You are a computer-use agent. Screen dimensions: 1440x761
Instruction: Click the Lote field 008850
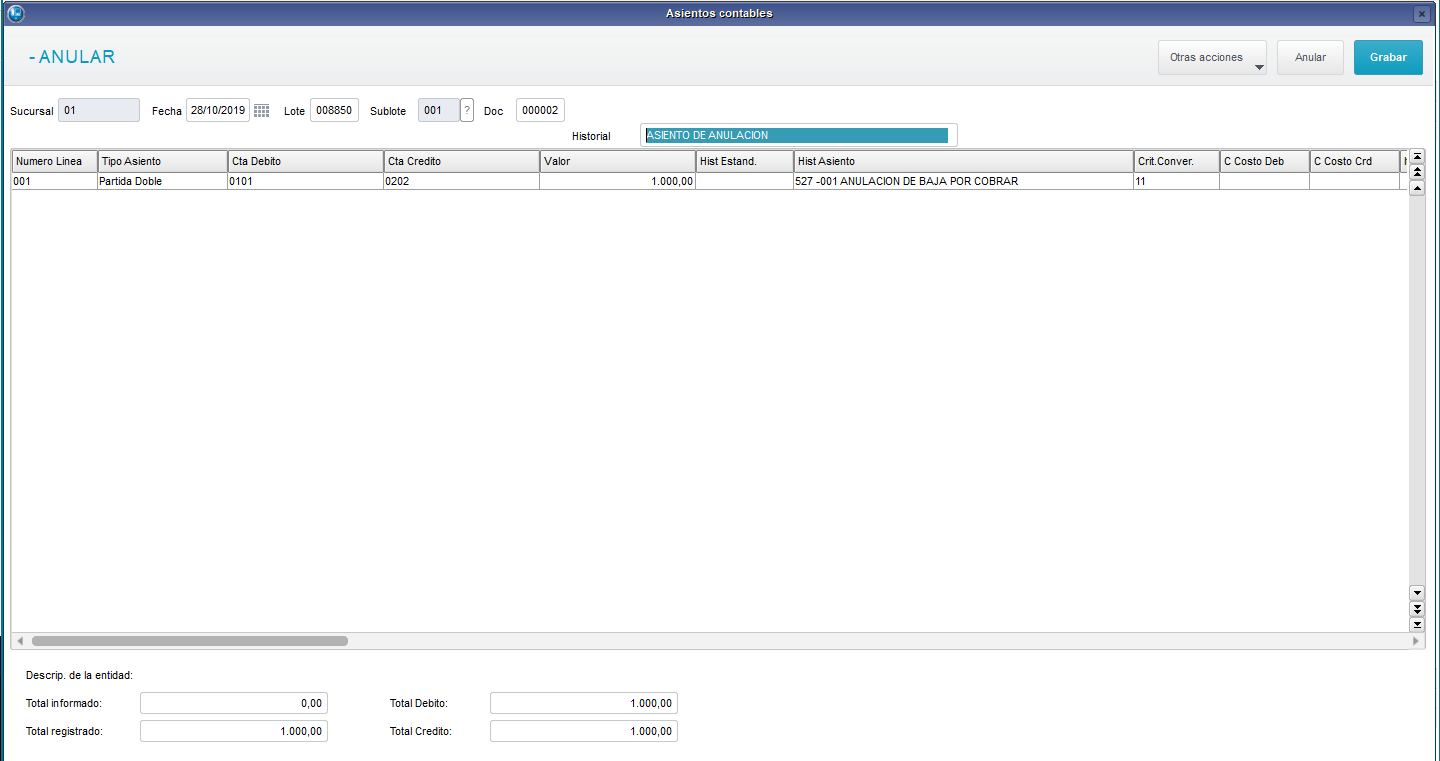(x=334, y=110)
